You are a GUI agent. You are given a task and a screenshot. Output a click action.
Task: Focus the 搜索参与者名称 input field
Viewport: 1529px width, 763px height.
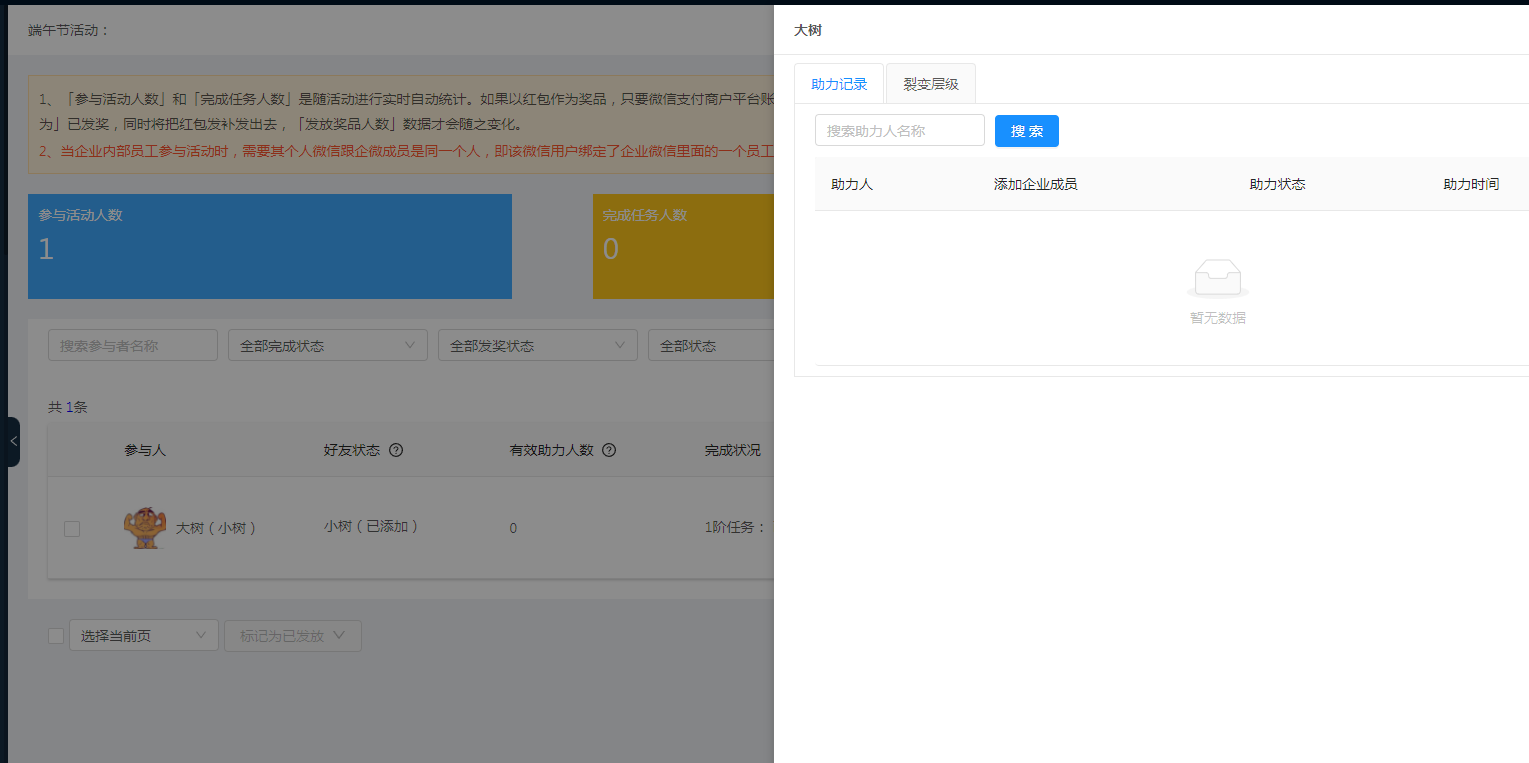tap(133, 345)
